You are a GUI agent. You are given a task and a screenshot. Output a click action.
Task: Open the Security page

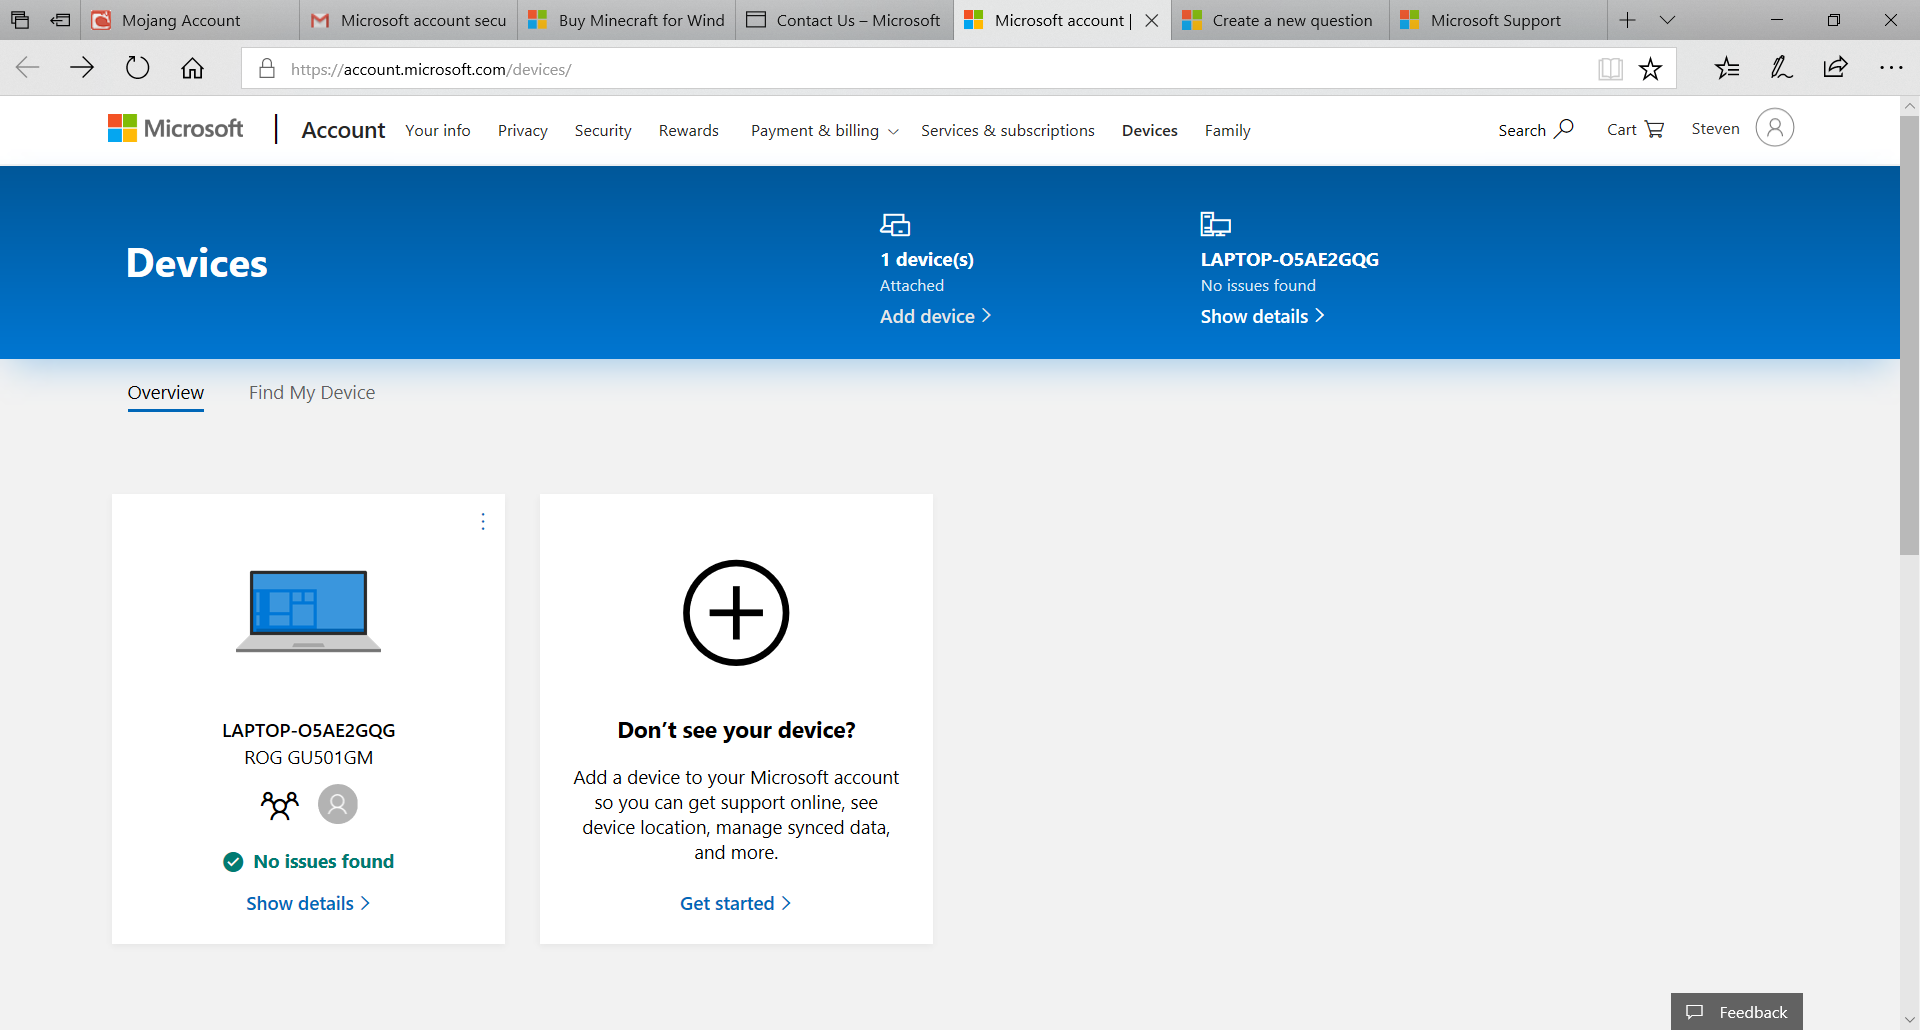pyautogui.click(x=603, y=130)
